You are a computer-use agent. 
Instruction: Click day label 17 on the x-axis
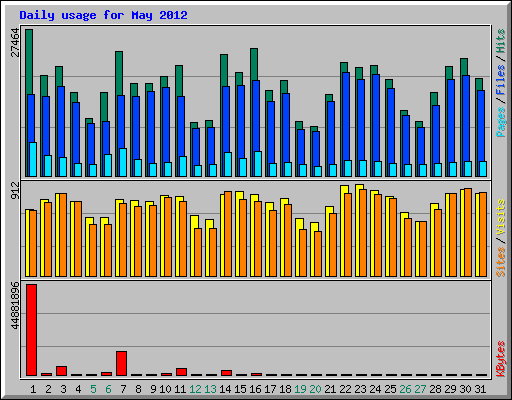[270, 389]
